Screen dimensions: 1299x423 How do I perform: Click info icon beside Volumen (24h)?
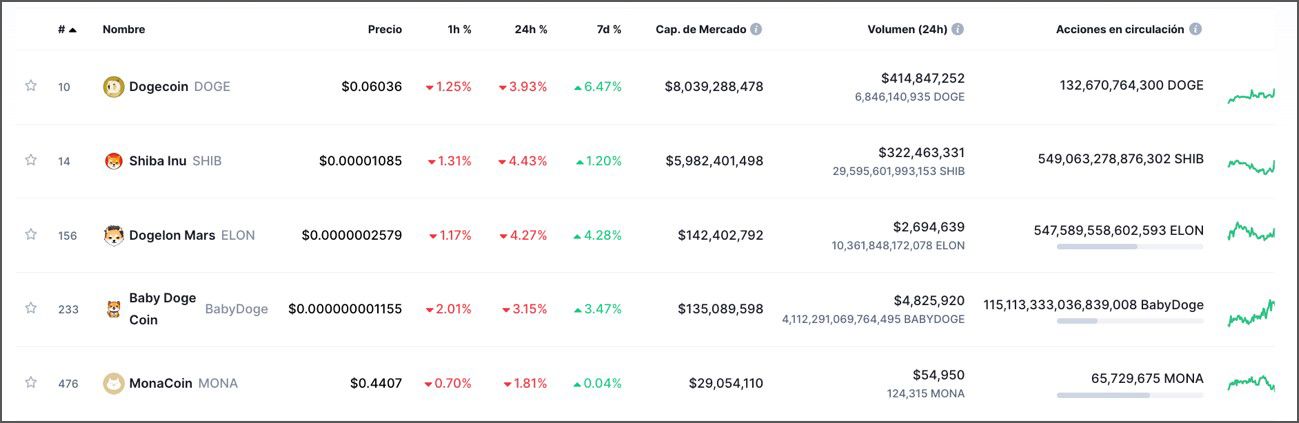coord(958,29)
